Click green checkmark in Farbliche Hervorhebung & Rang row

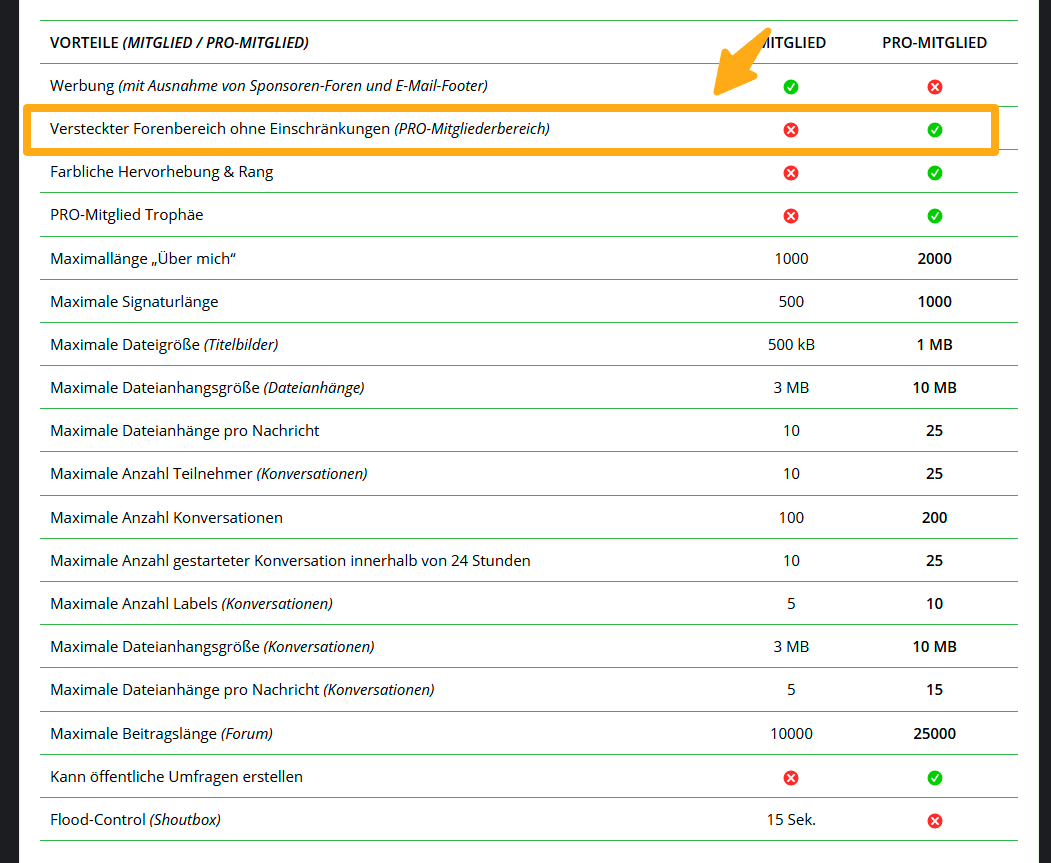pyautogui.click(x=935, y=173)
